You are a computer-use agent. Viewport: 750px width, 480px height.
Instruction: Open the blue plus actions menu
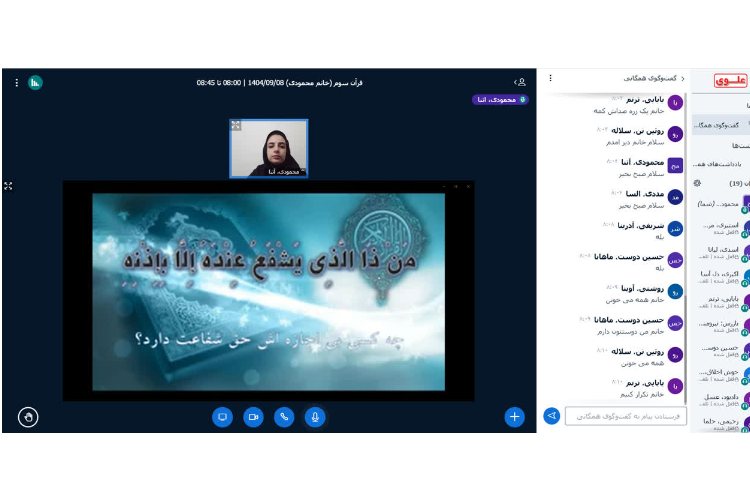pyautogui.click(x=515, y=417)
